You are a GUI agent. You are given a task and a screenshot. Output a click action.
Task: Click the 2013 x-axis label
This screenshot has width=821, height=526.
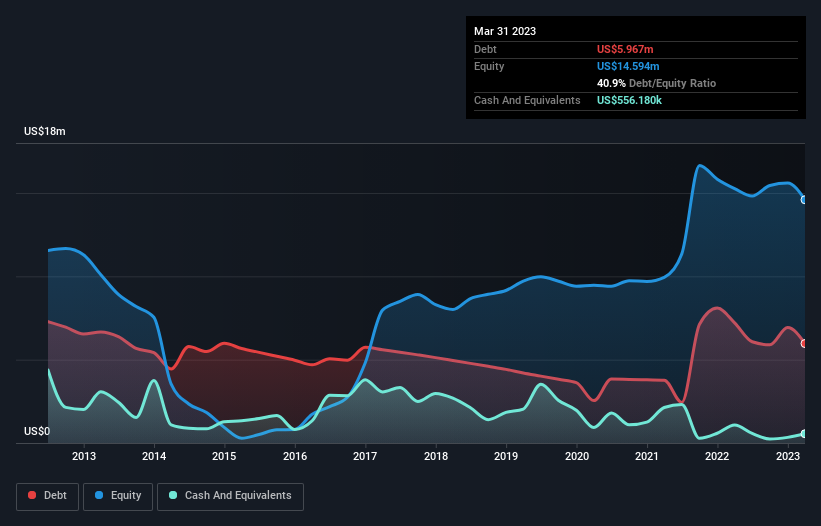[x=84, y=456]
